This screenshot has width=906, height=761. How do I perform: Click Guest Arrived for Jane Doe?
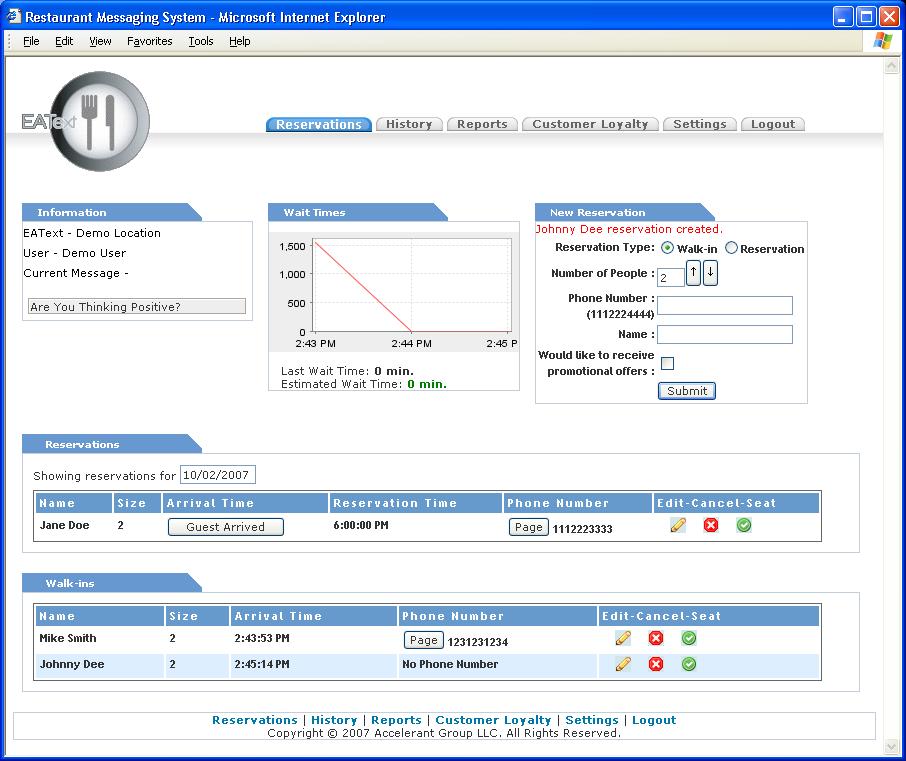(225, 527)
